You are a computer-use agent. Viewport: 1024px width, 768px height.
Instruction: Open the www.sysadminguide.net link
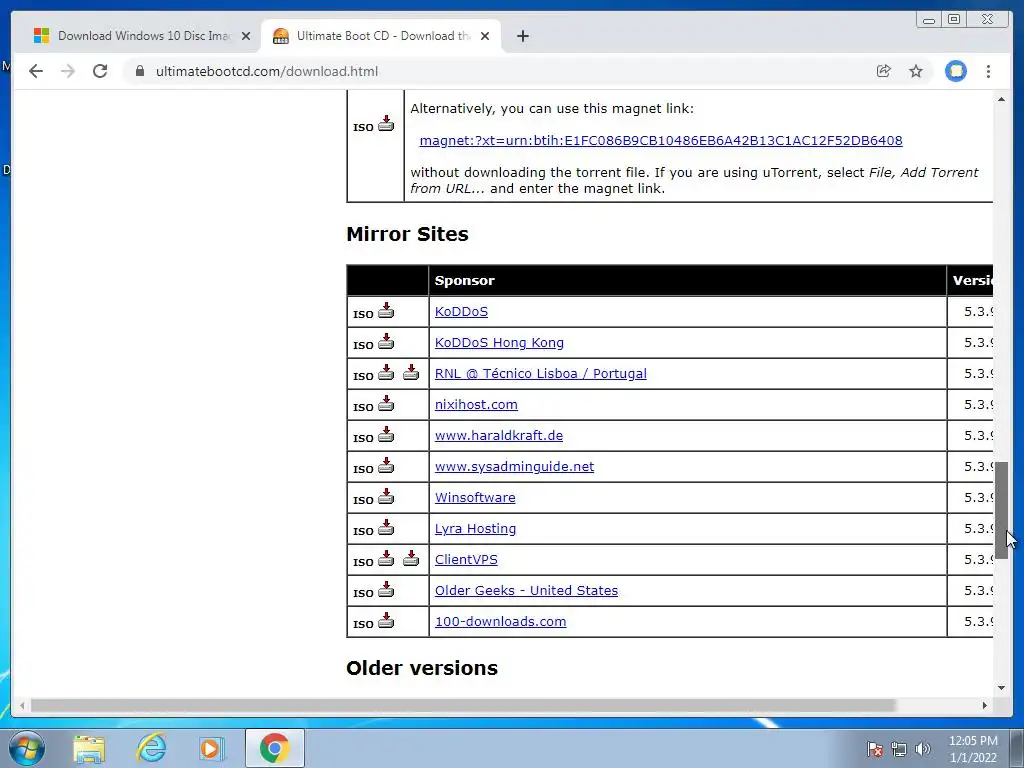tap(515, 466)
